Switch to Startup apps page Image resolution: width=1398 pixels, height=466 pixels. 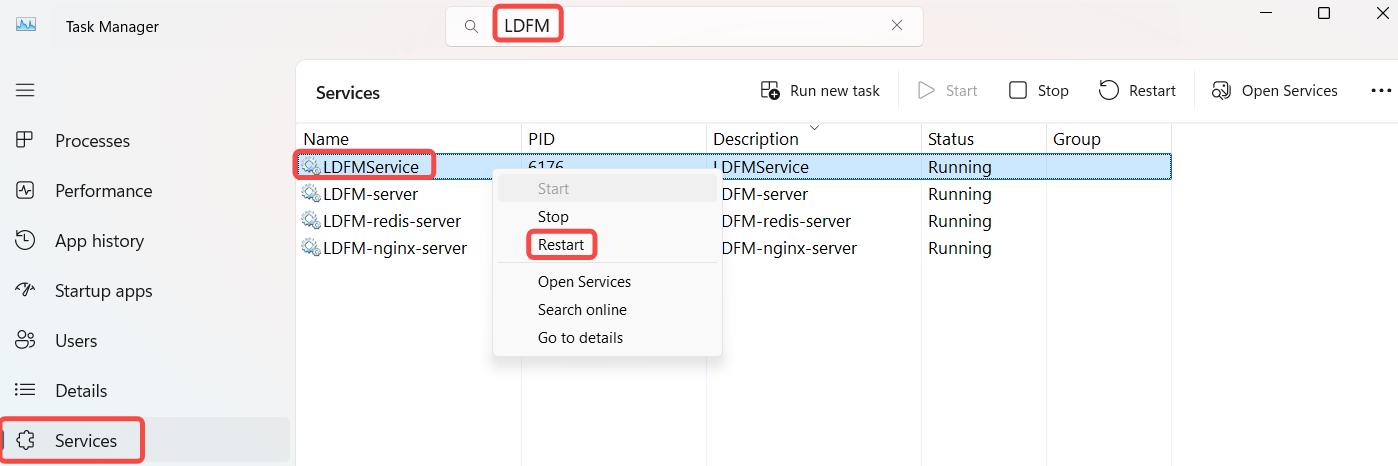click(103, 291)
